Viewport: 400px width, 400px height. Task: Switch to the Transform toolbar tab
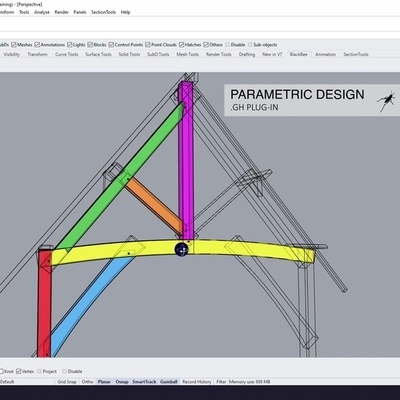click(x=37, y=54)
